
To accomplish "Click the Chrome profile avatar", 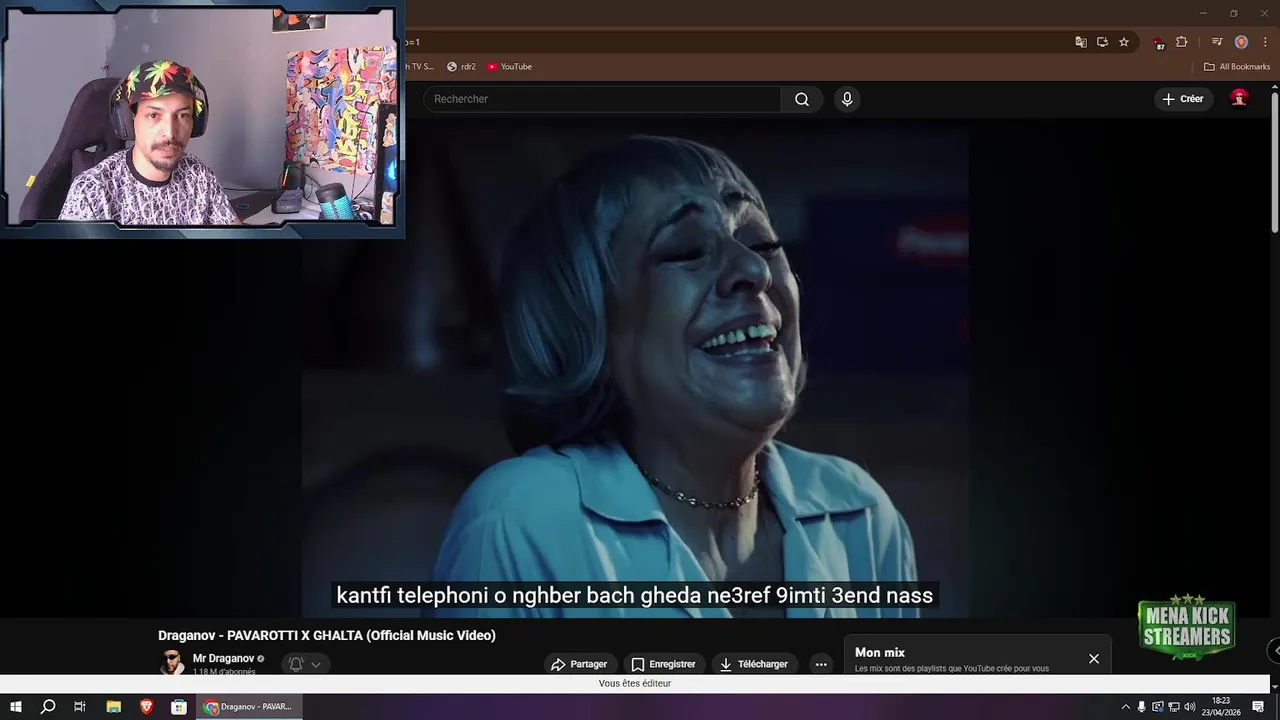I will [x=1241, y=42].
